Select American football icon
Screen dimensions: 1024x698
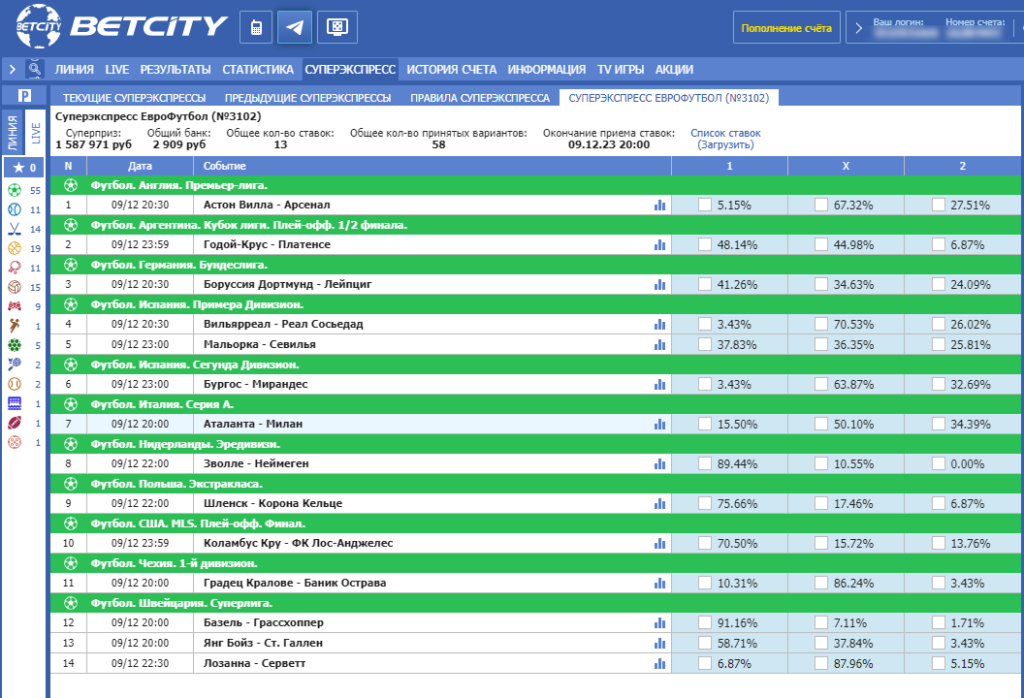click(14, 422)
